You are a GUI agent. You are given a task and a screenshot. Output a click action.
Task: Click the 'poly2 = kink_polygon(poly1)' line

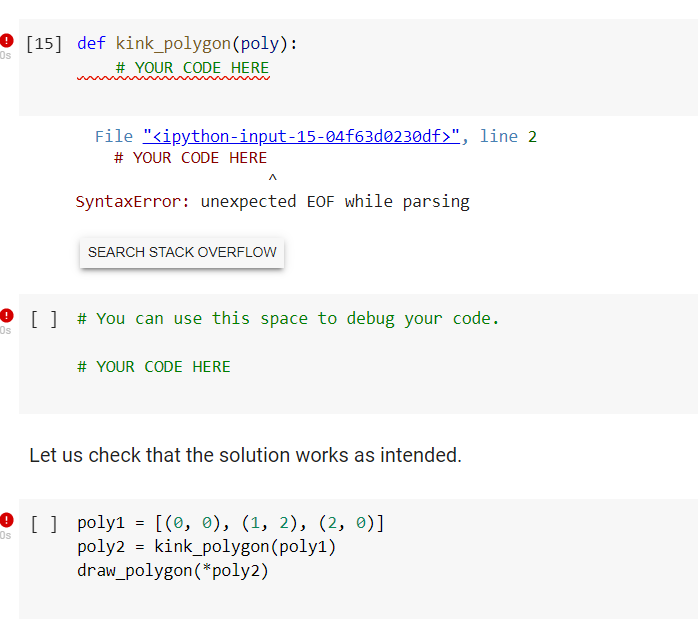point(207,547)
